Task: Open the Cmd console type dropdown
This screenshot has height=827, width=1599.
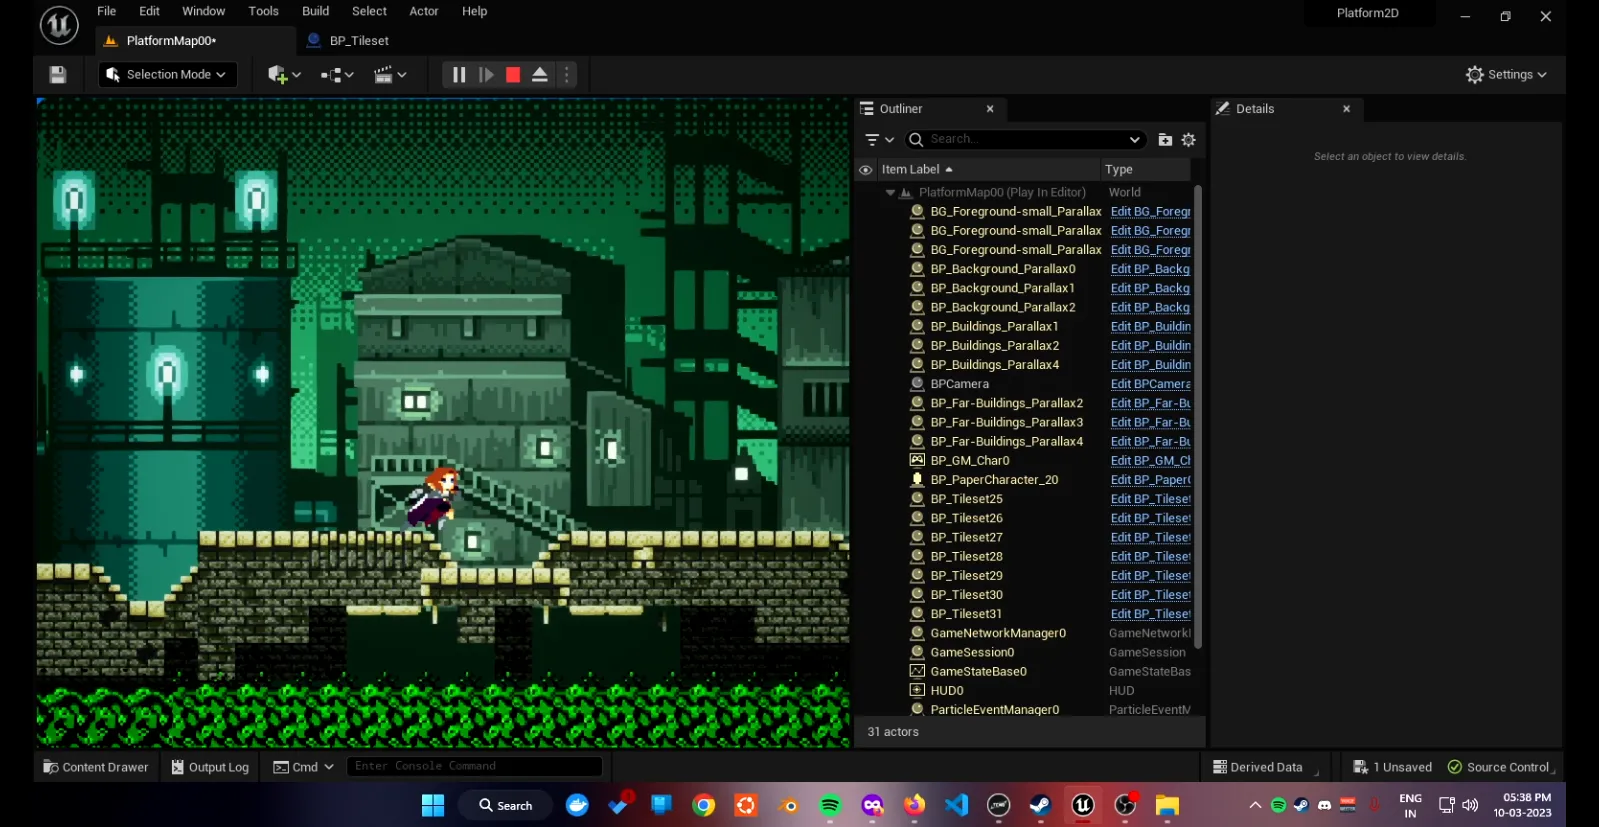Action: click(303, 767)
